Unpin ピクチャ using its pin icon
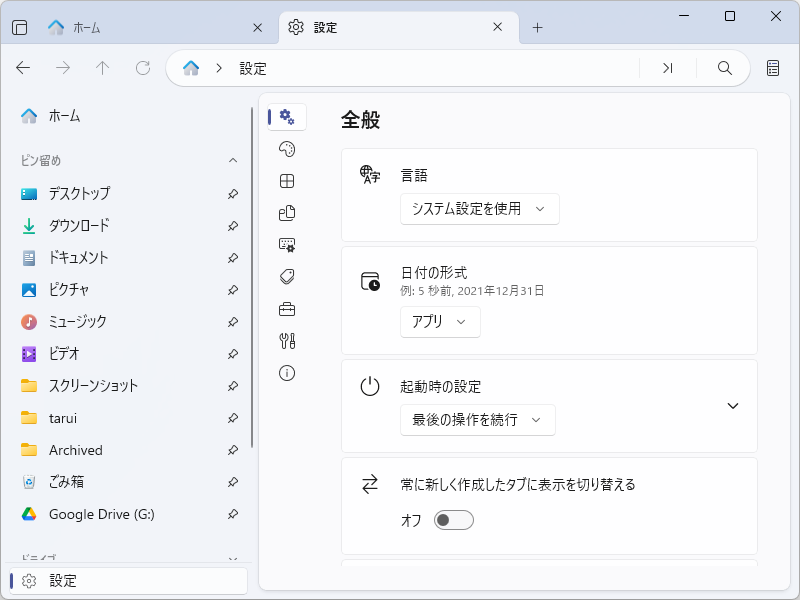The image size is (800, 600). (233, 290)
